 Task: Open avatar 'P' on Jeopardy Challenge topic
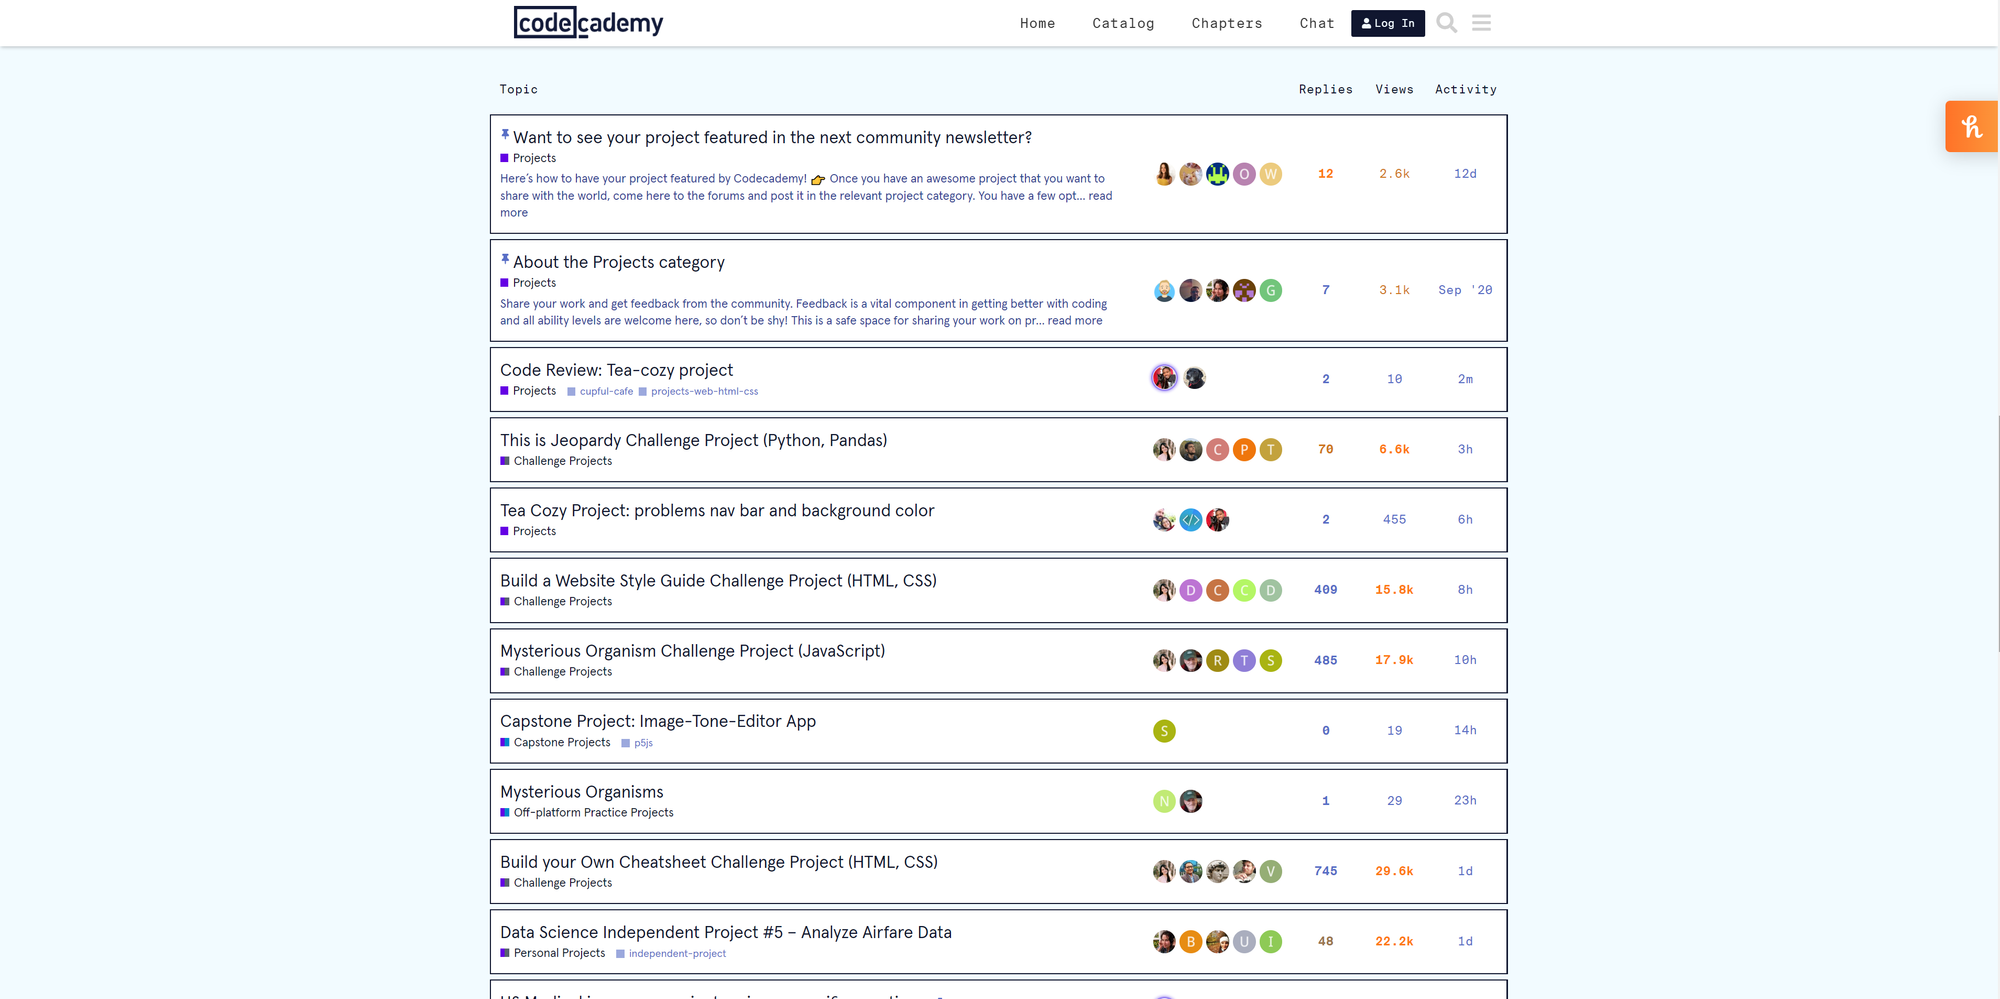tap(1244, 450)
